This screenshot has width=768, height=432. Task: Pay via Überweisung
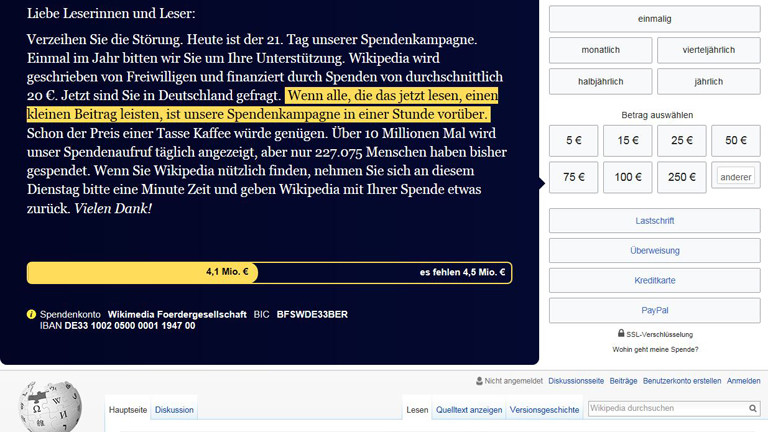(x=654, y=251)
